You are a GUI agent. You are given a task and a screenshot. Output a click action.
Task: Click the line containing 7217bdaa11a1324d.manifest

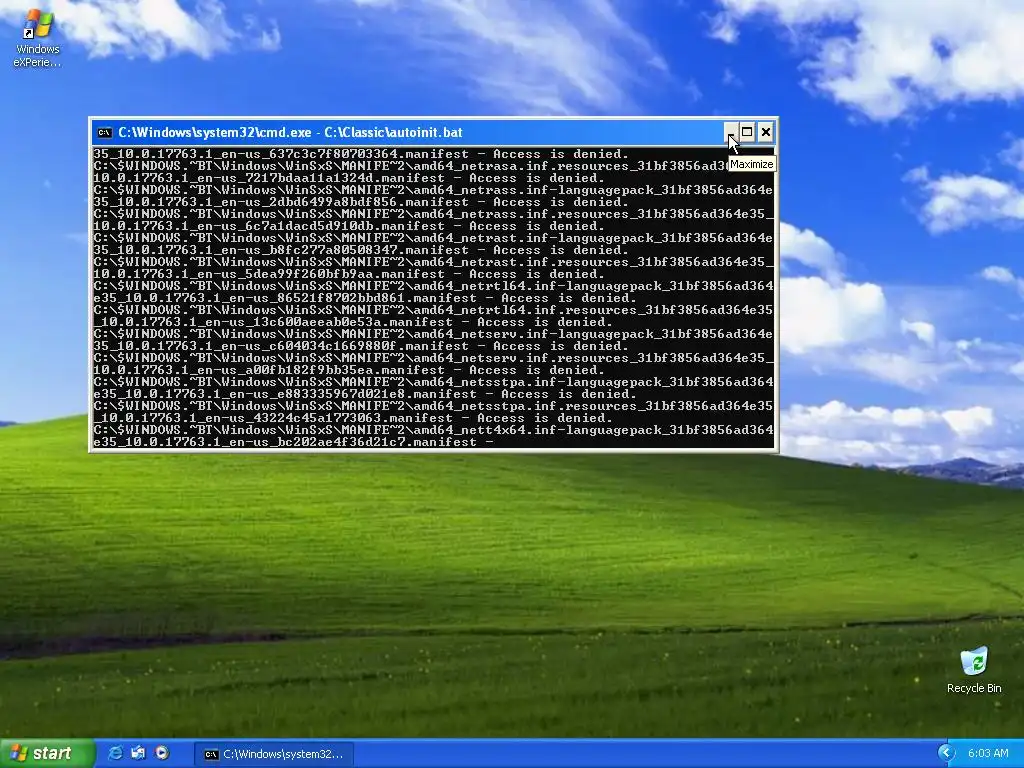(349, 178)
